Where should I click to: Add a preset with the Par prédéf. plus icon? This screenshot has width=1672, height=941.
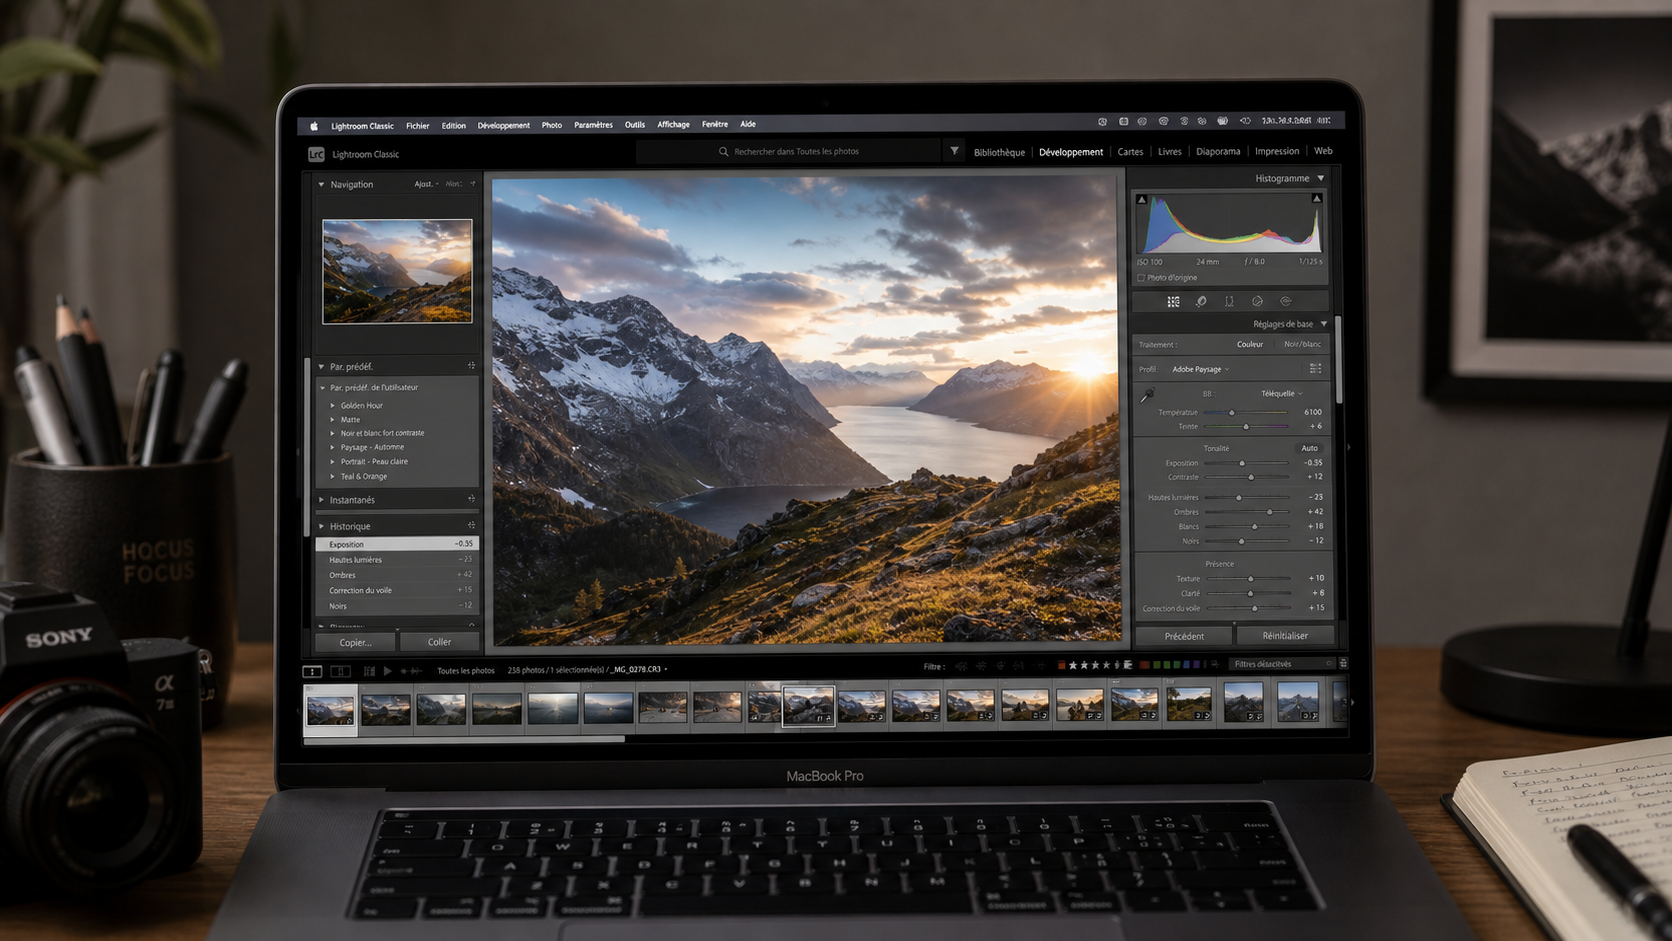pos(471,366)
